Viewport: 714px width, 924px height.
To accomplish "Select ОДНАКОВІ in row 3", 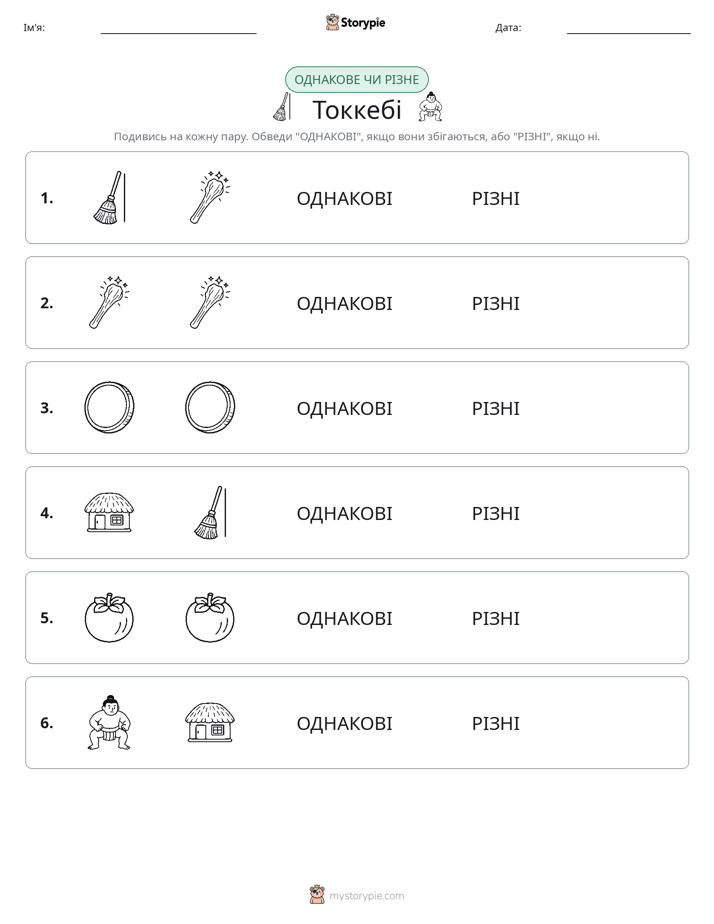I will coord(344,408).
